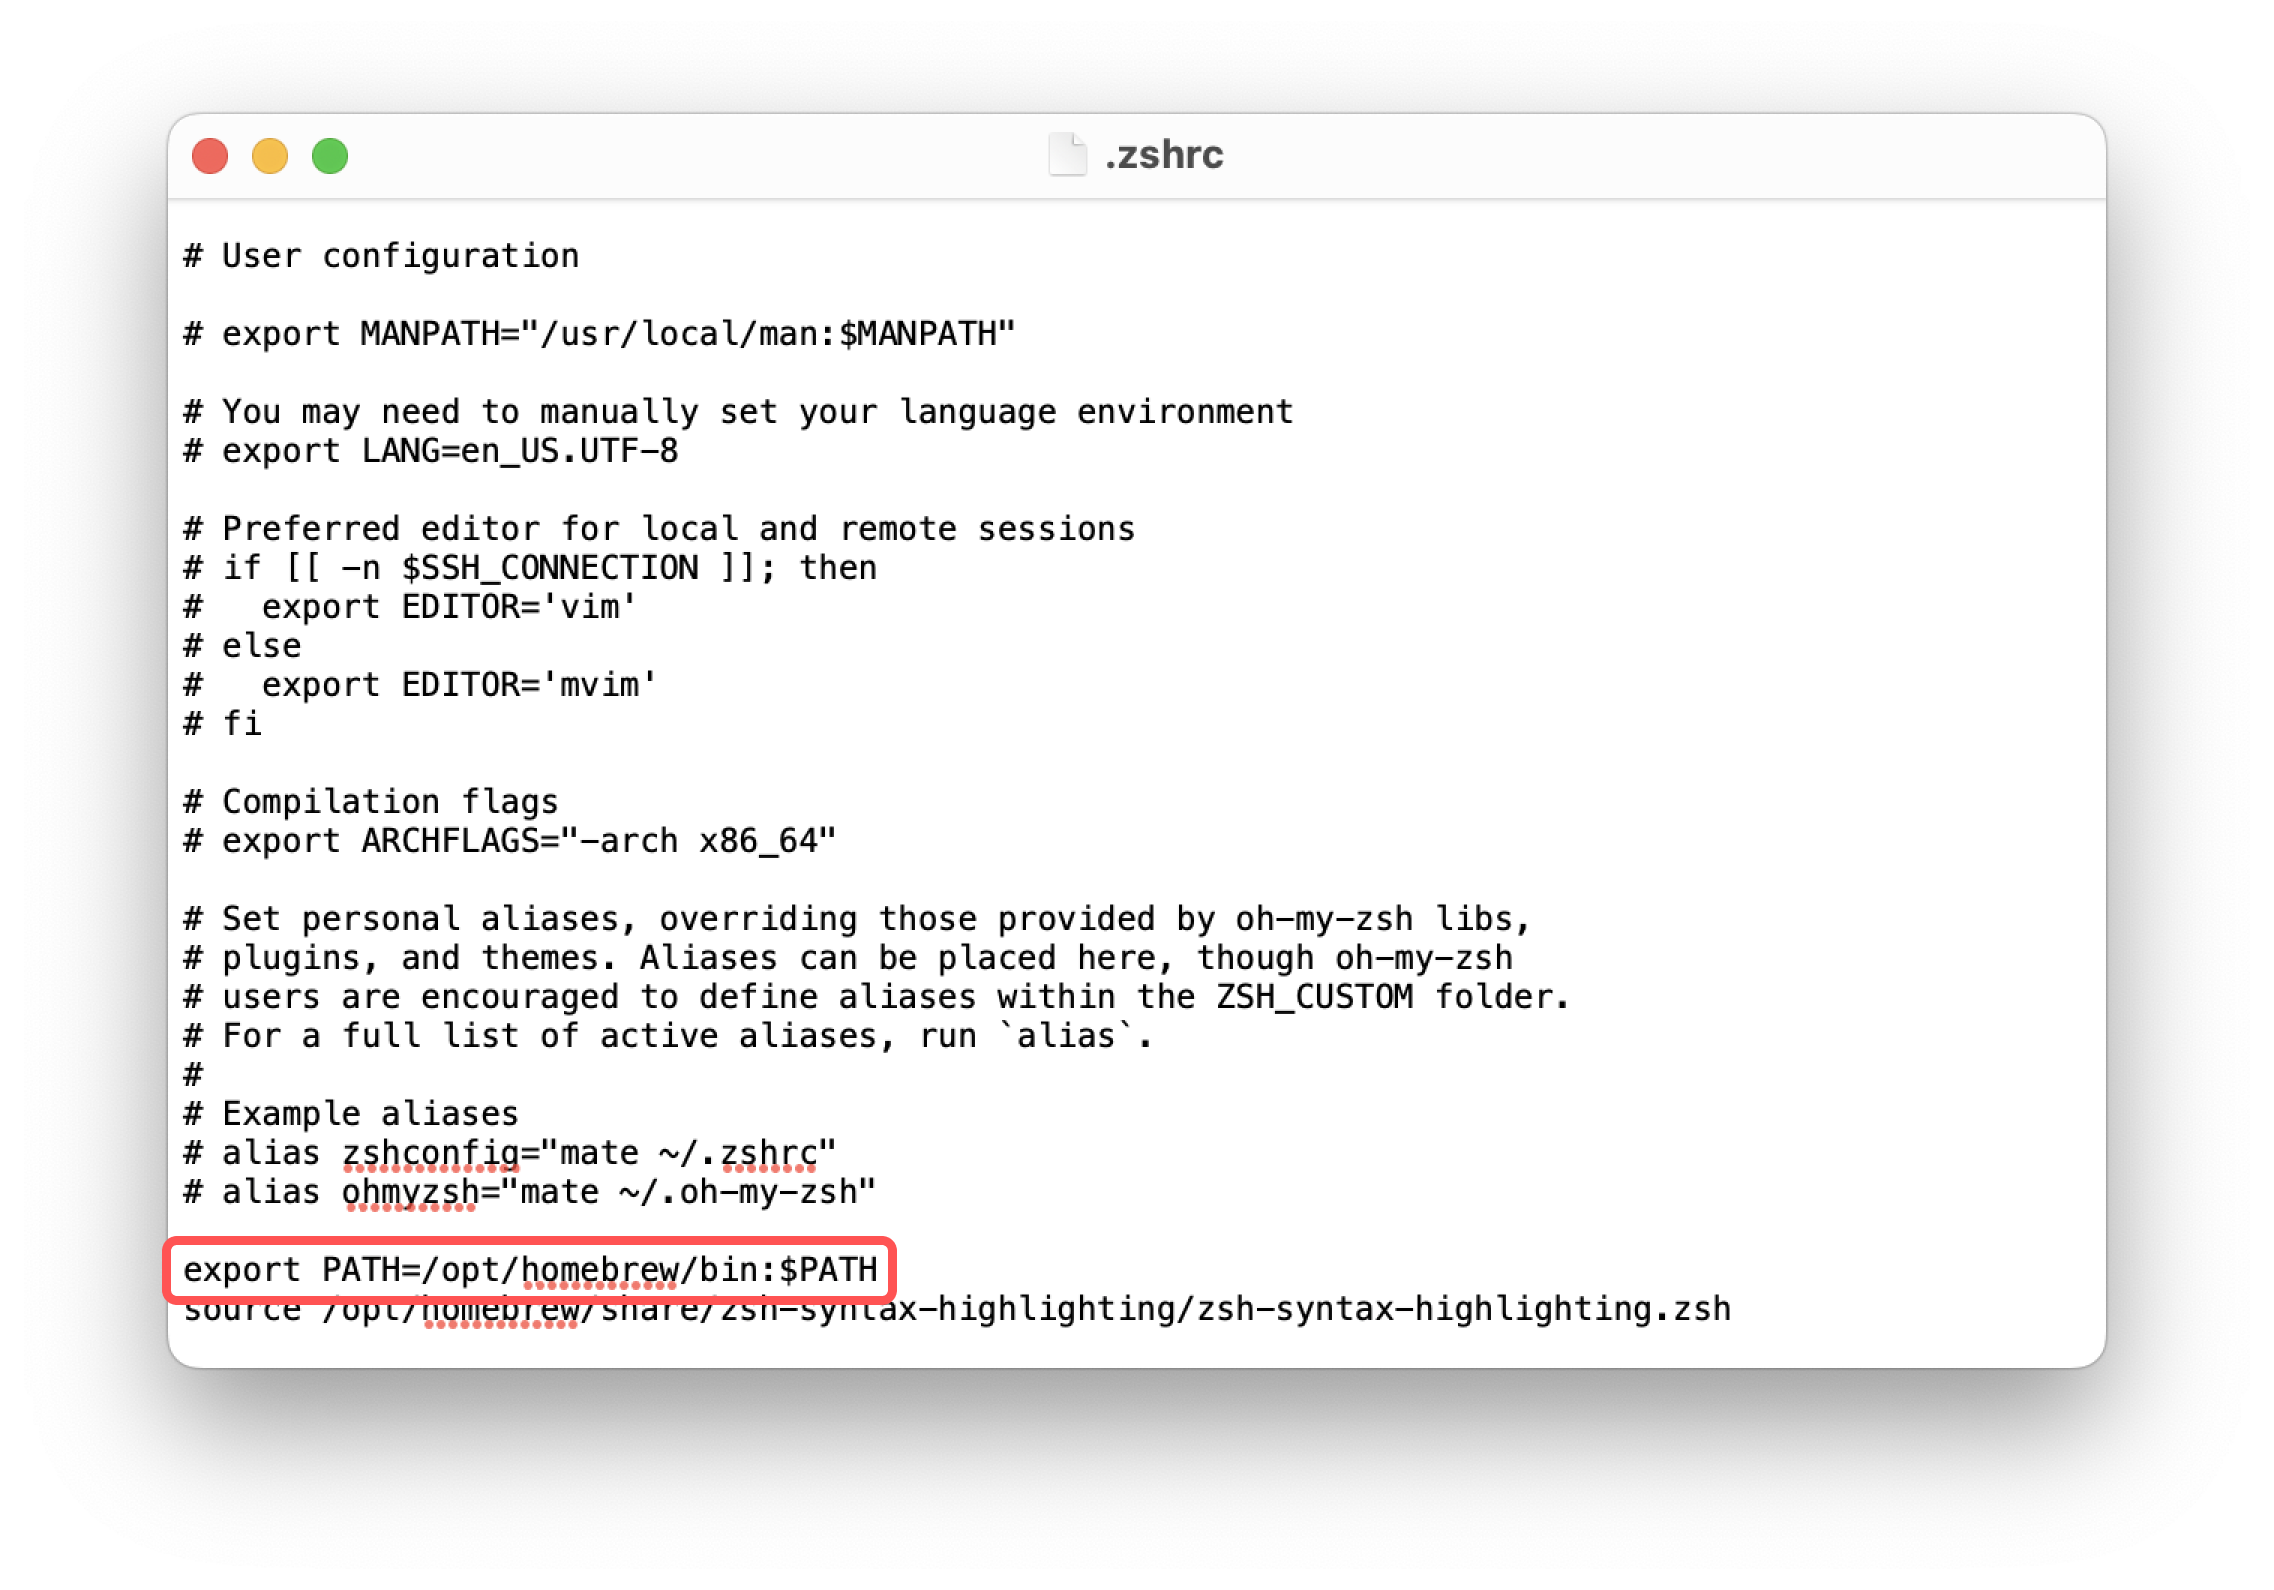Click the misspelled word zshconfig
2274x1590 pixels.
pyautogui.click(x=431, y=1153)
